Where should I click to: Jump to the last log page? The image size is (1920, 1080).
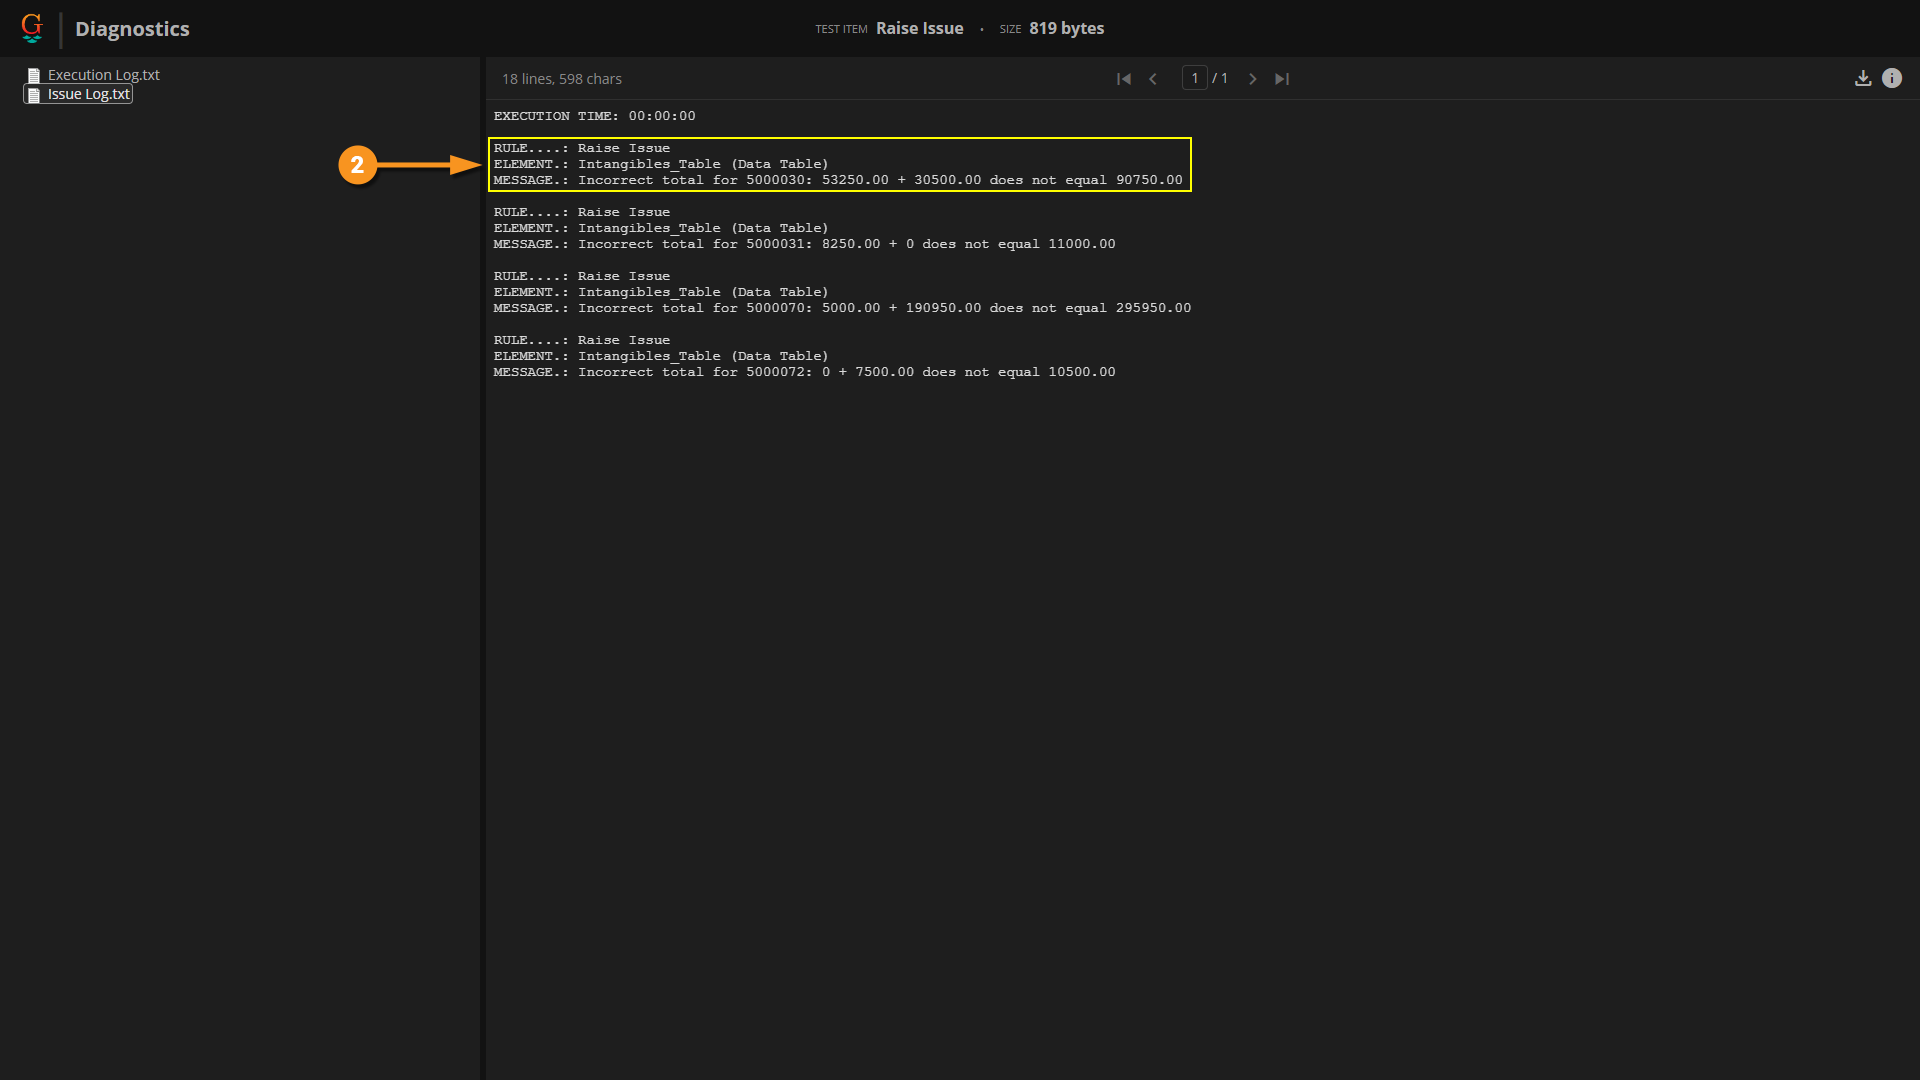click(1282, 79)
